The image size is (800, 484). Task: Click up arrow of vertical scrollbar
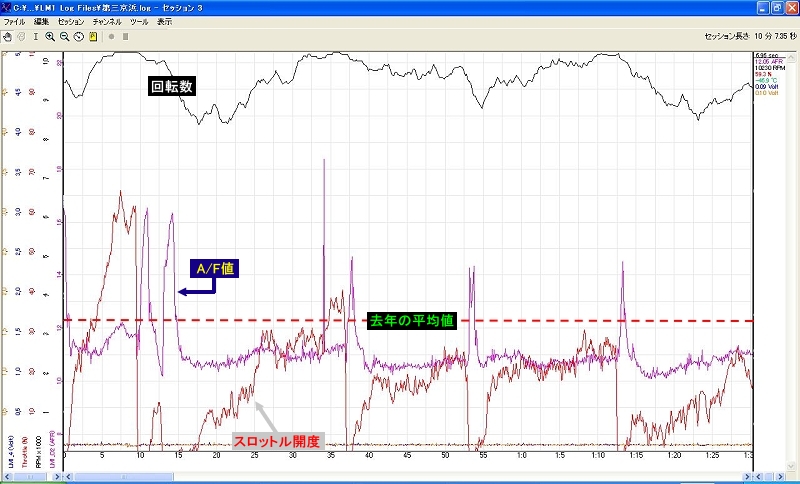tap(791, 57)
